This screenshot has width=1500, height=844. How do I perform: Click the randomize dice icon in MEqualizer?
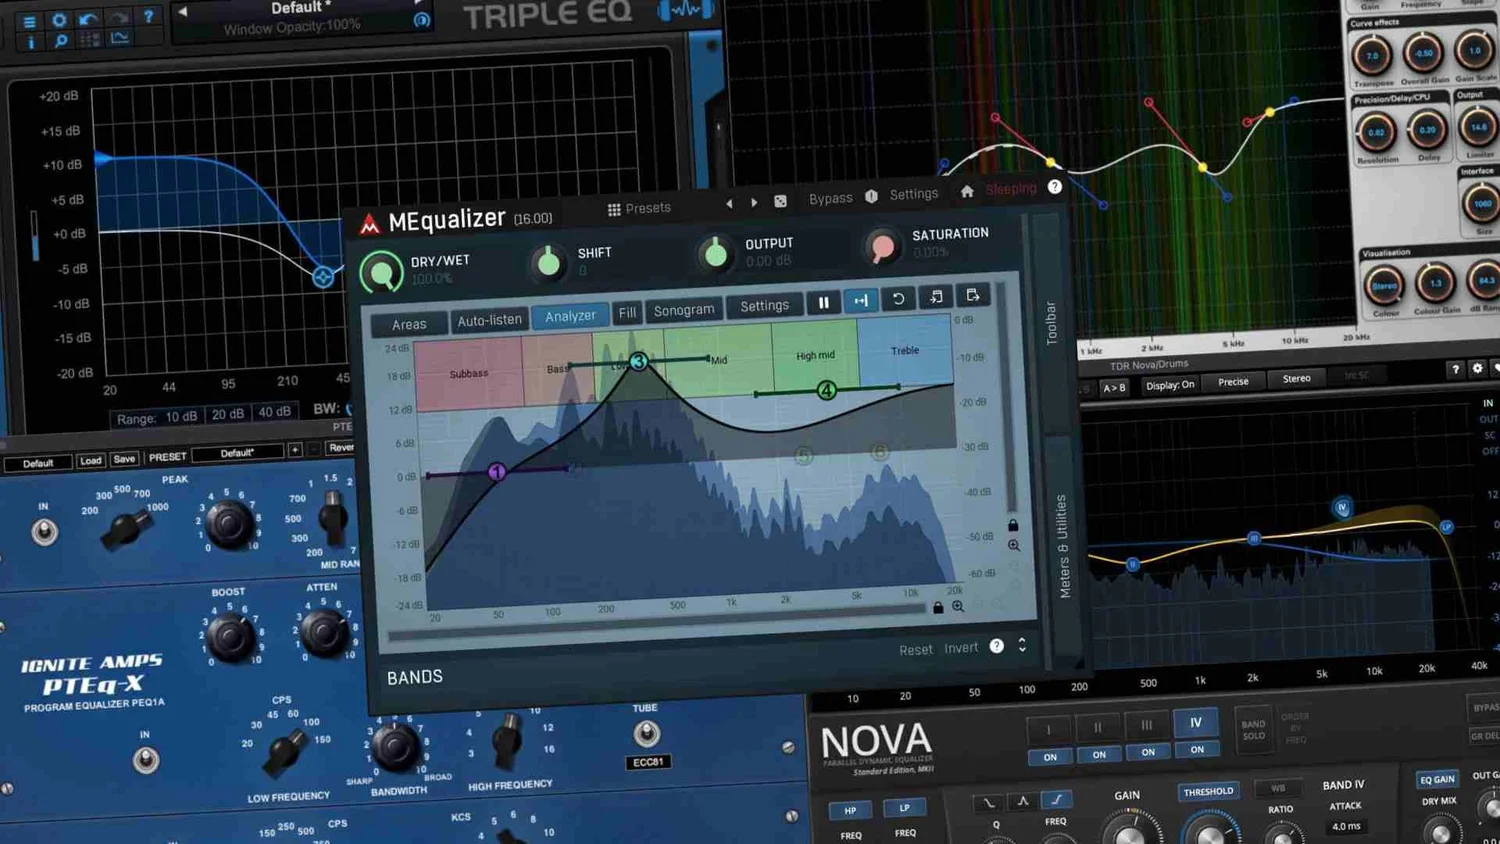coord(781,201)
